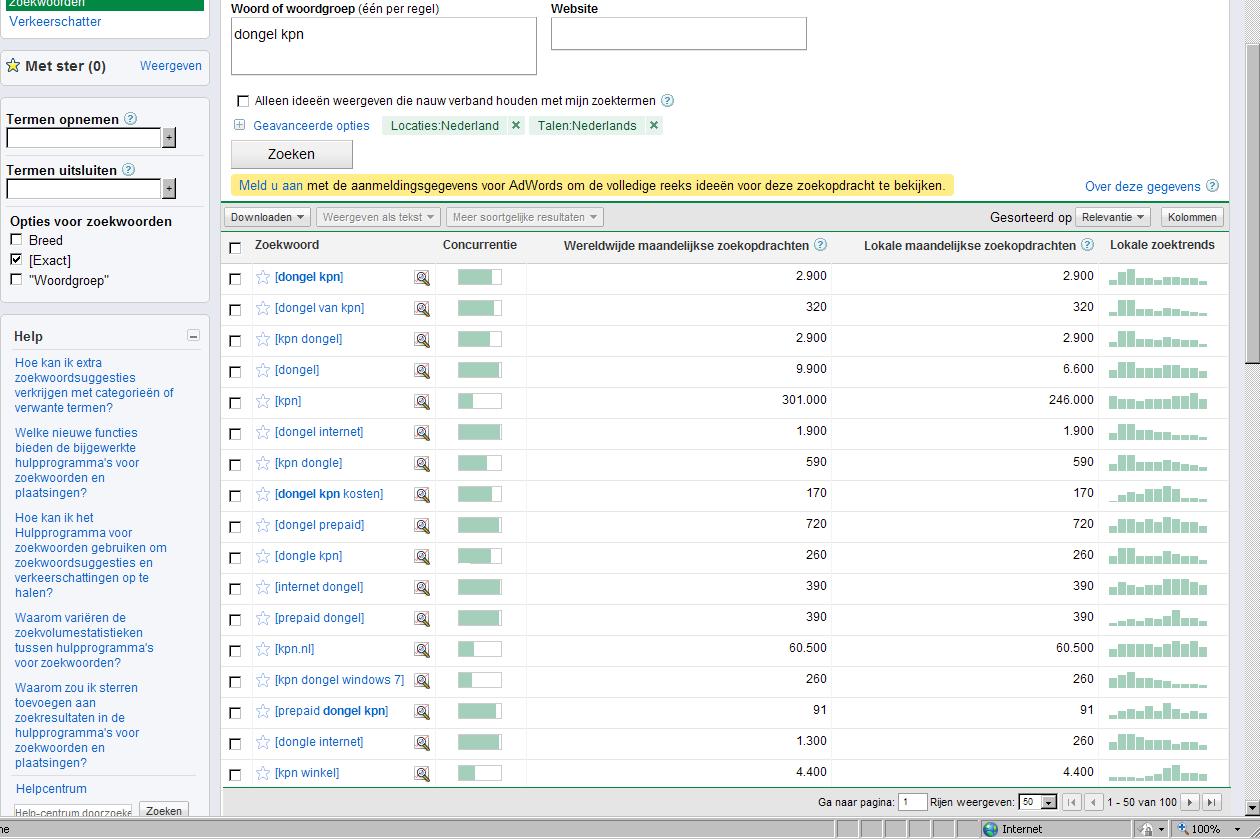
Task: Open magnifier icon for [dongle kpn]
Action: click(x=422, y=557)
